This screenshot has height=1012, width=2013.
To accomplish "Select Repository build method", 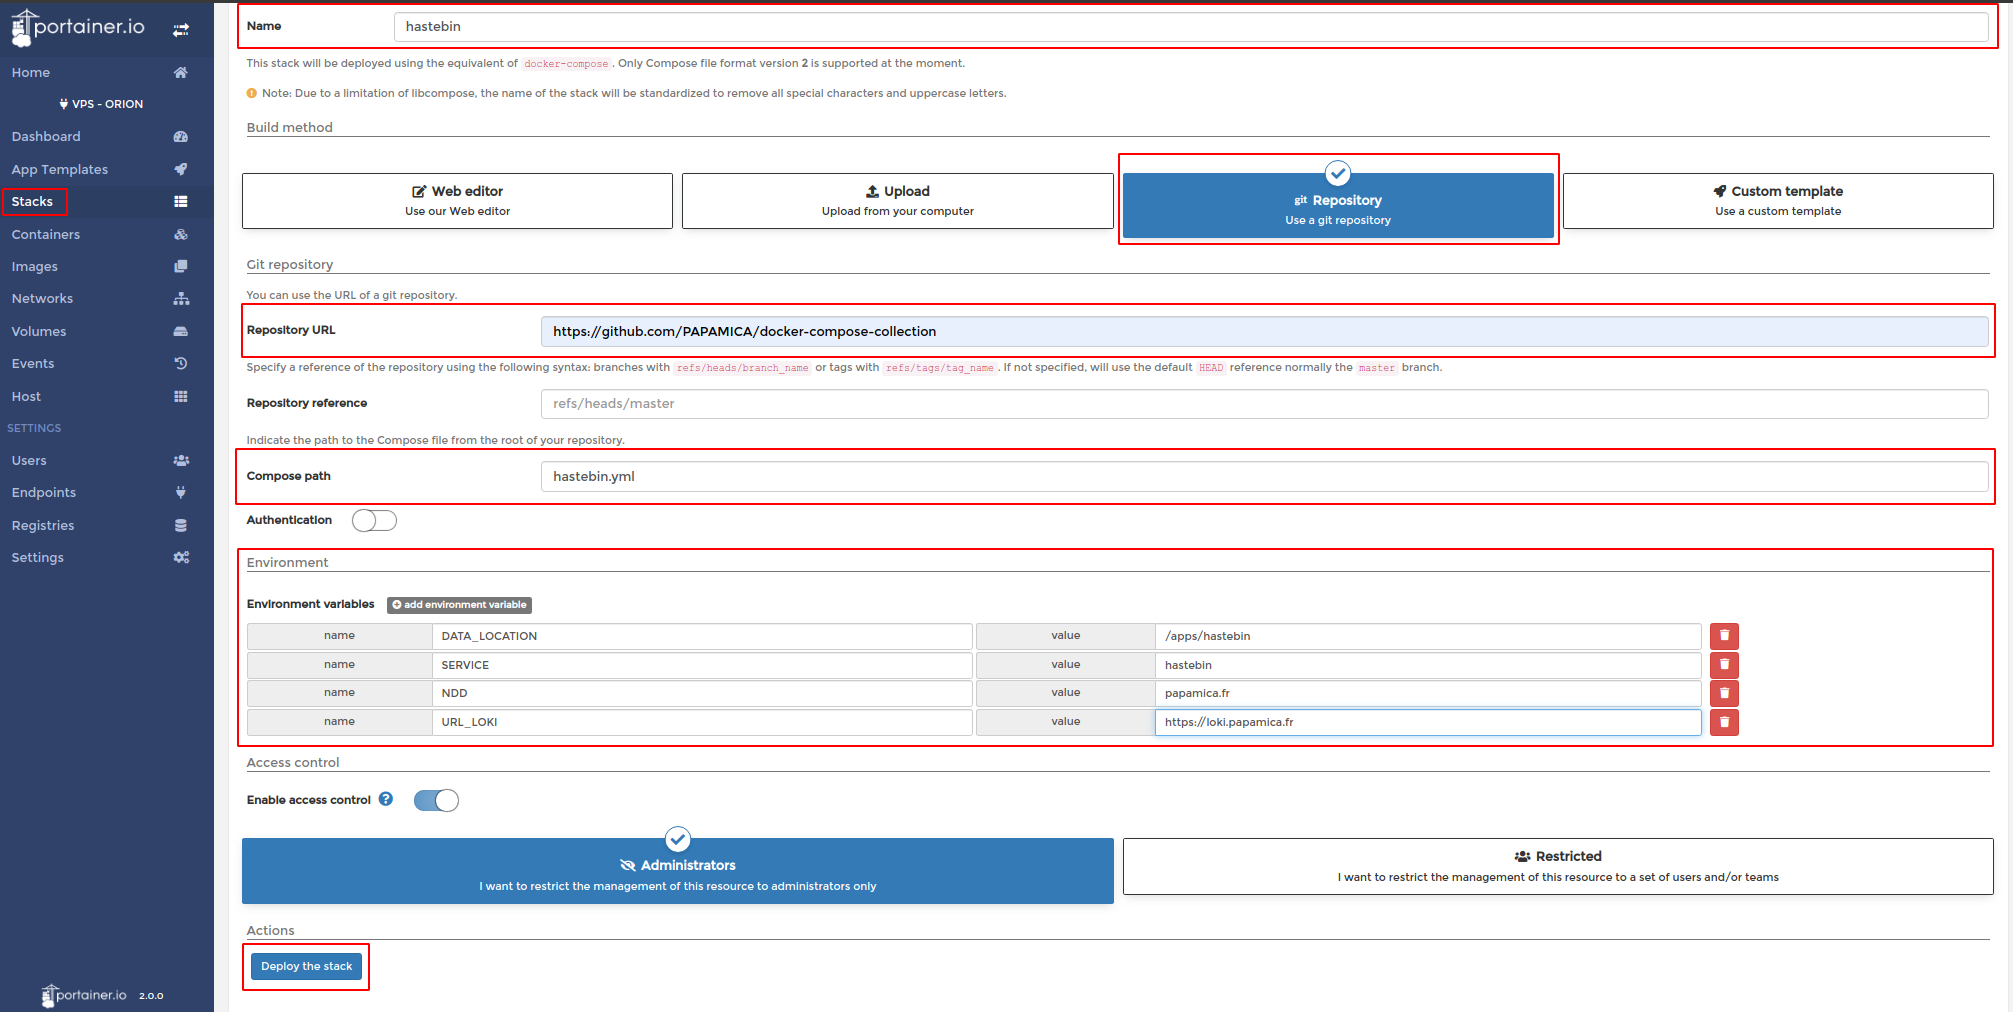I will [x=1338, y=205].
